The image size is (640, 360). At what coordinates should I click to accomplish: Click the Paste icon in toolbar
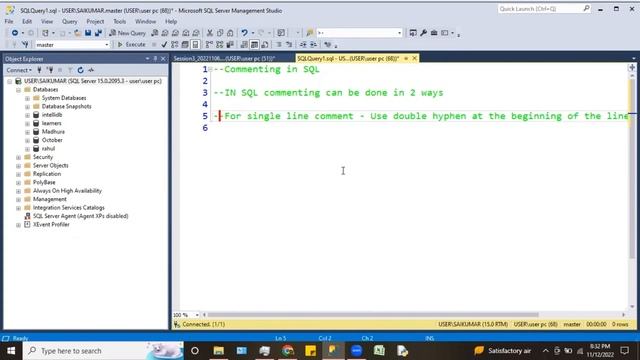click(230, 33)
